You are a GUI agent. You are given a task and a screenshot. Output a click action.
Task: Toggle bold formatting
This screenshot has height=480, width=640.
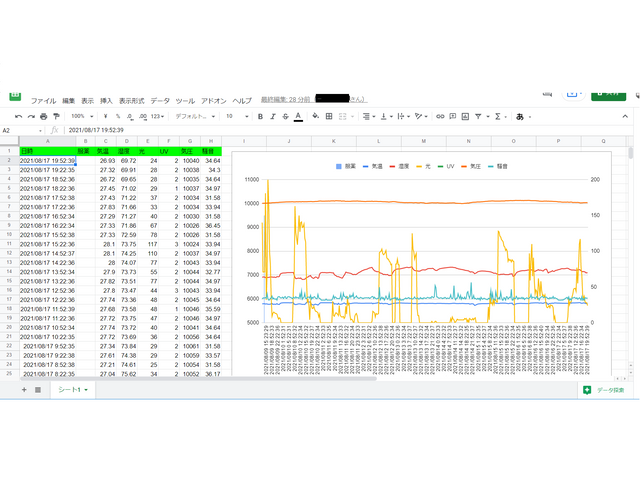coord(260,116)
